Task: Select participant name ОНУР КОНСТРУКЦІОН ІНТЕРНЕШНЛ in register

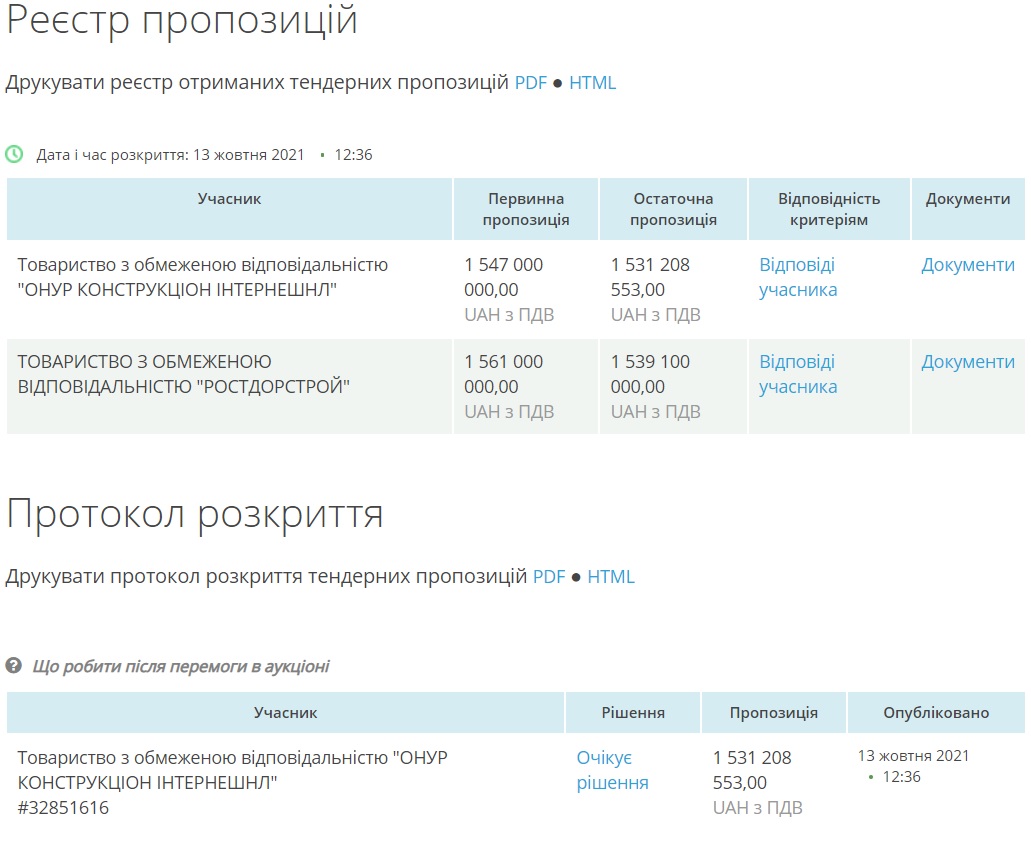Action: 203,277
